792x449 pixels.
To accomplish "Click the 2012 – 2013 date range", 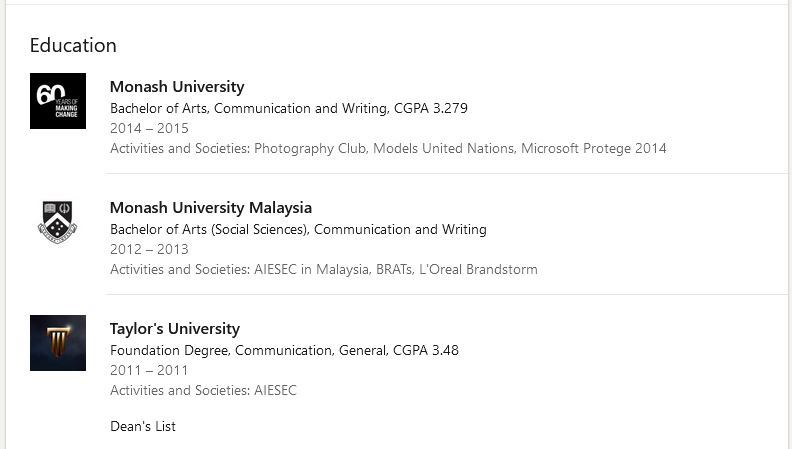I will [x=149, y=249].
